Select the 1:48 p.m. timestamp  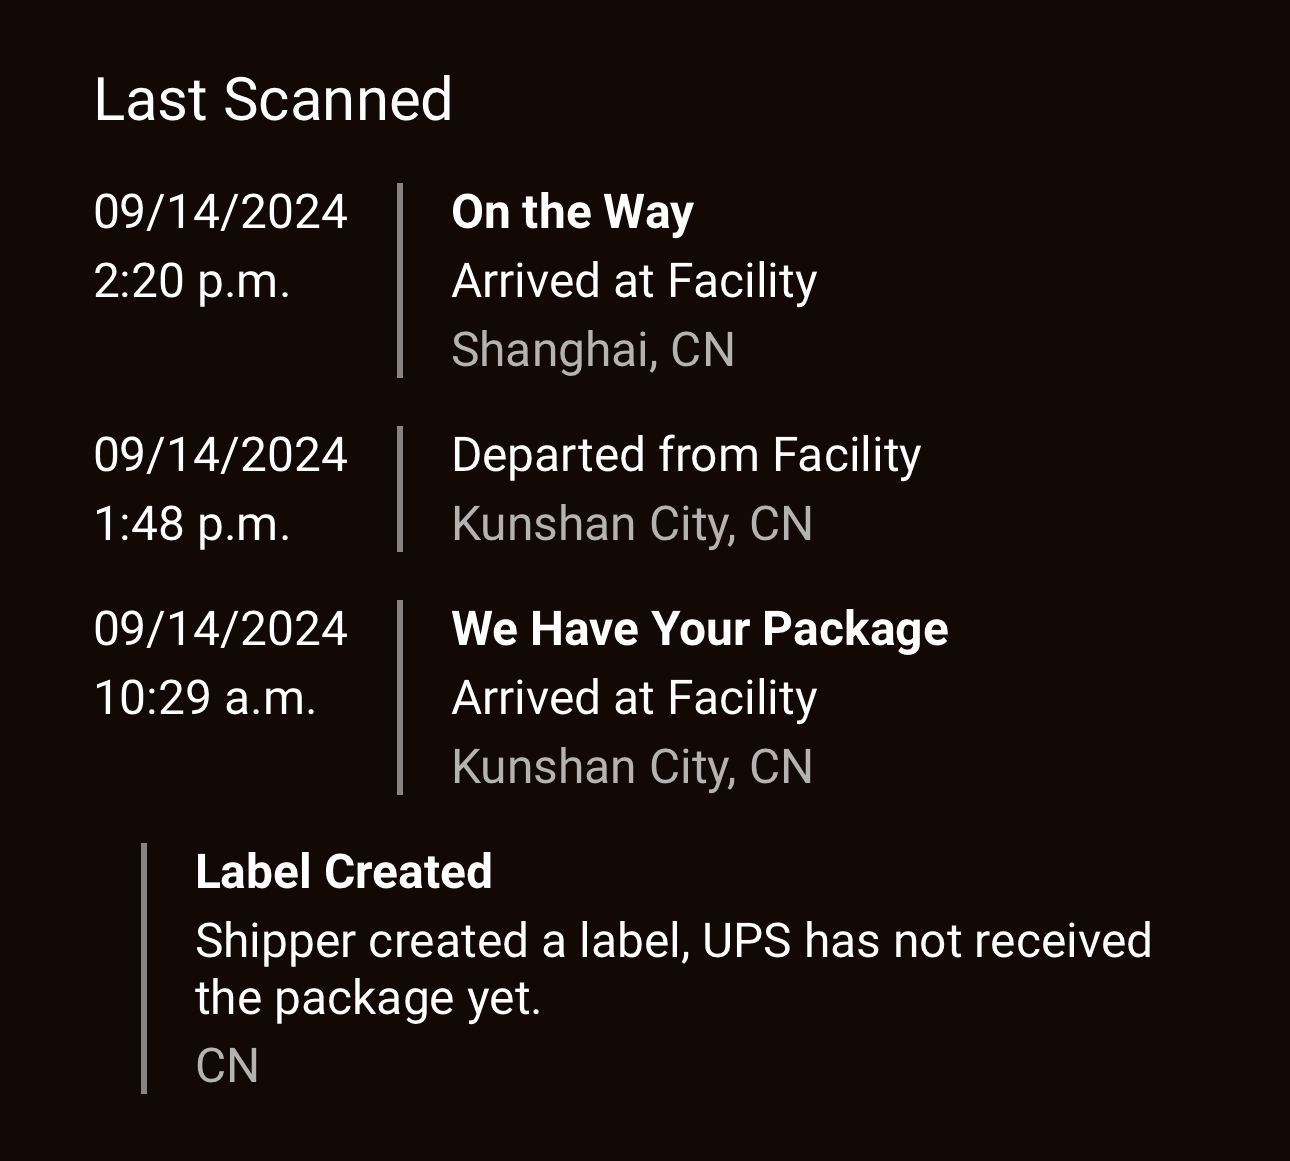pos(192,524)
